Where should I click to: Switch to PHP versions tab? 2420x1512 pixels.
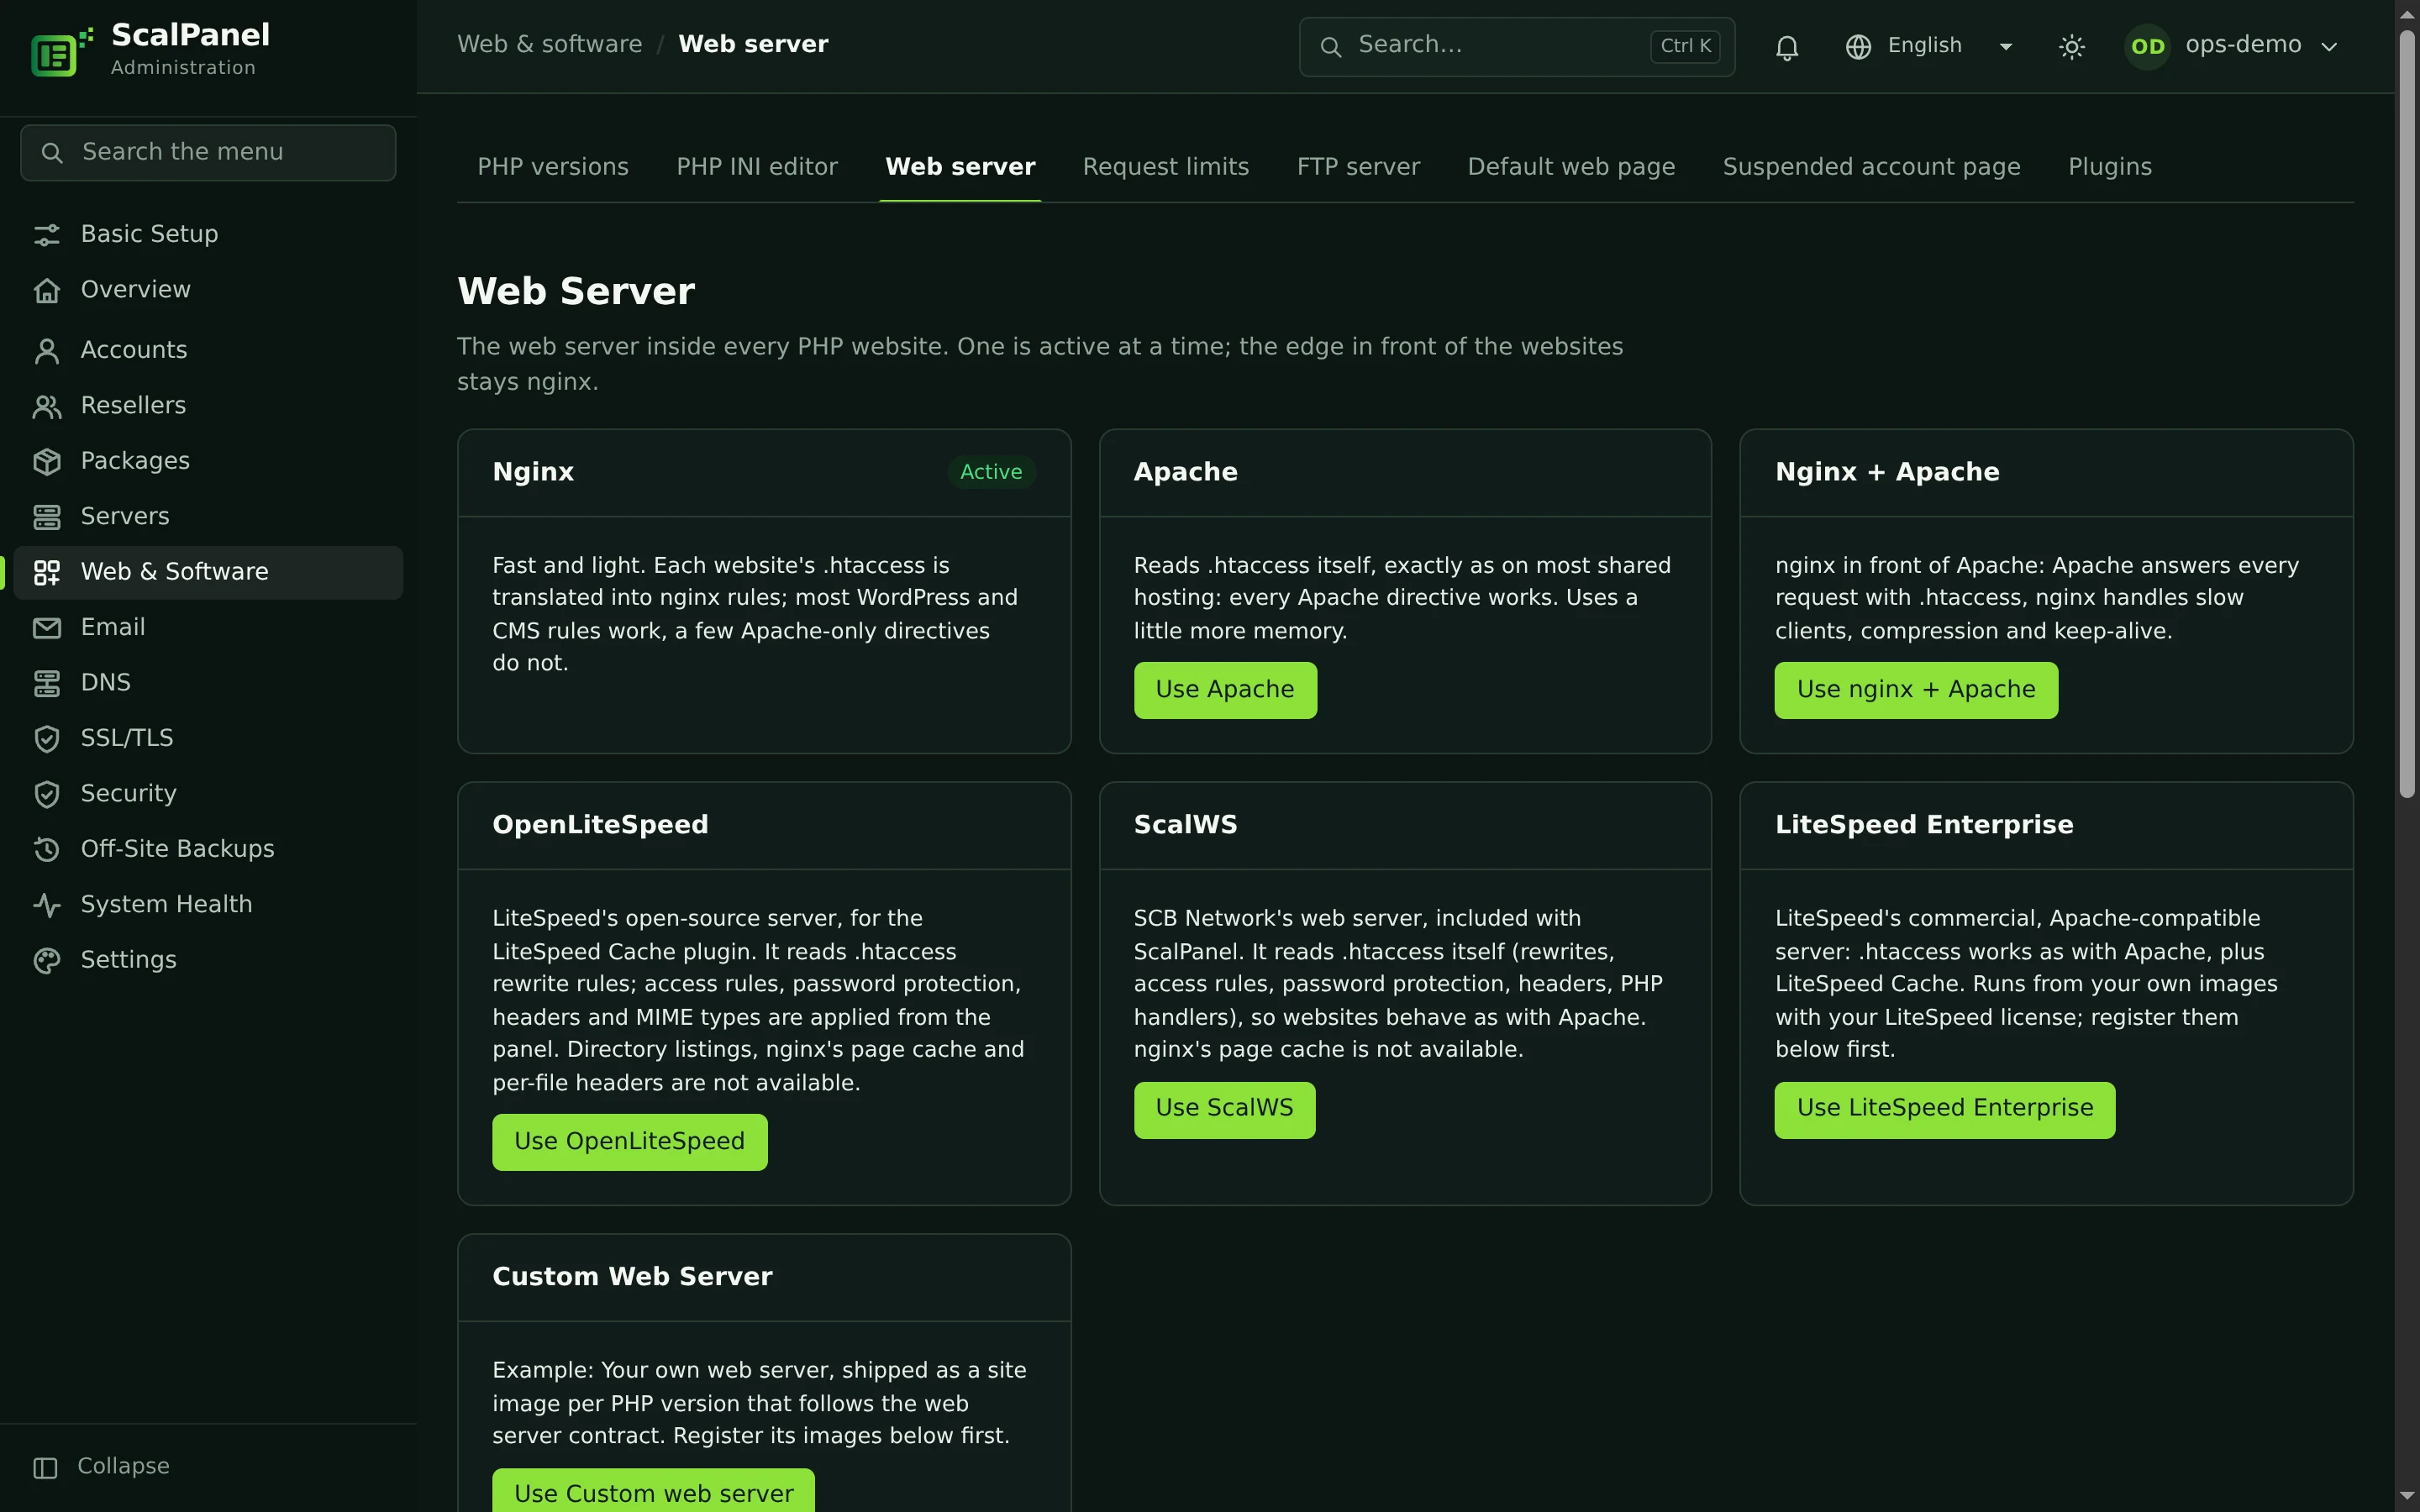pyautogui.click(x=553, y=167)
